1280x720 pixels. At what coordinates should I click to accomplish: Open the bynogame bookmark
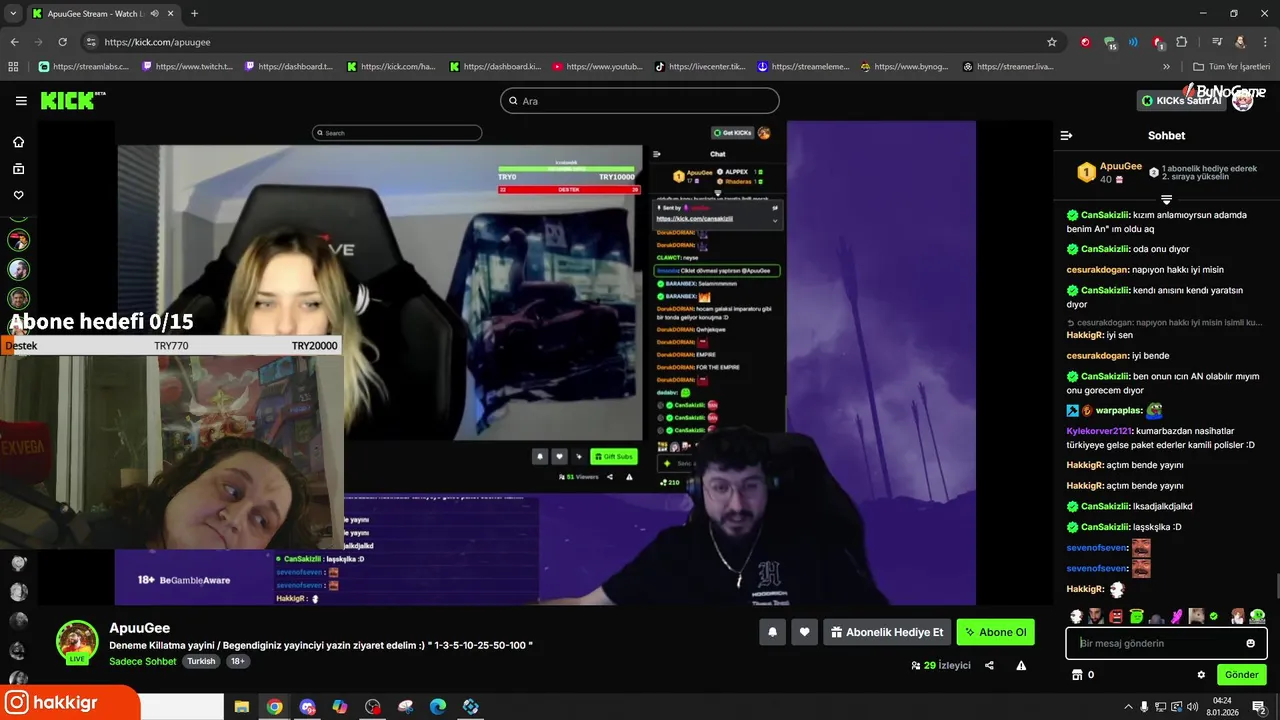(x=906, y=67)
